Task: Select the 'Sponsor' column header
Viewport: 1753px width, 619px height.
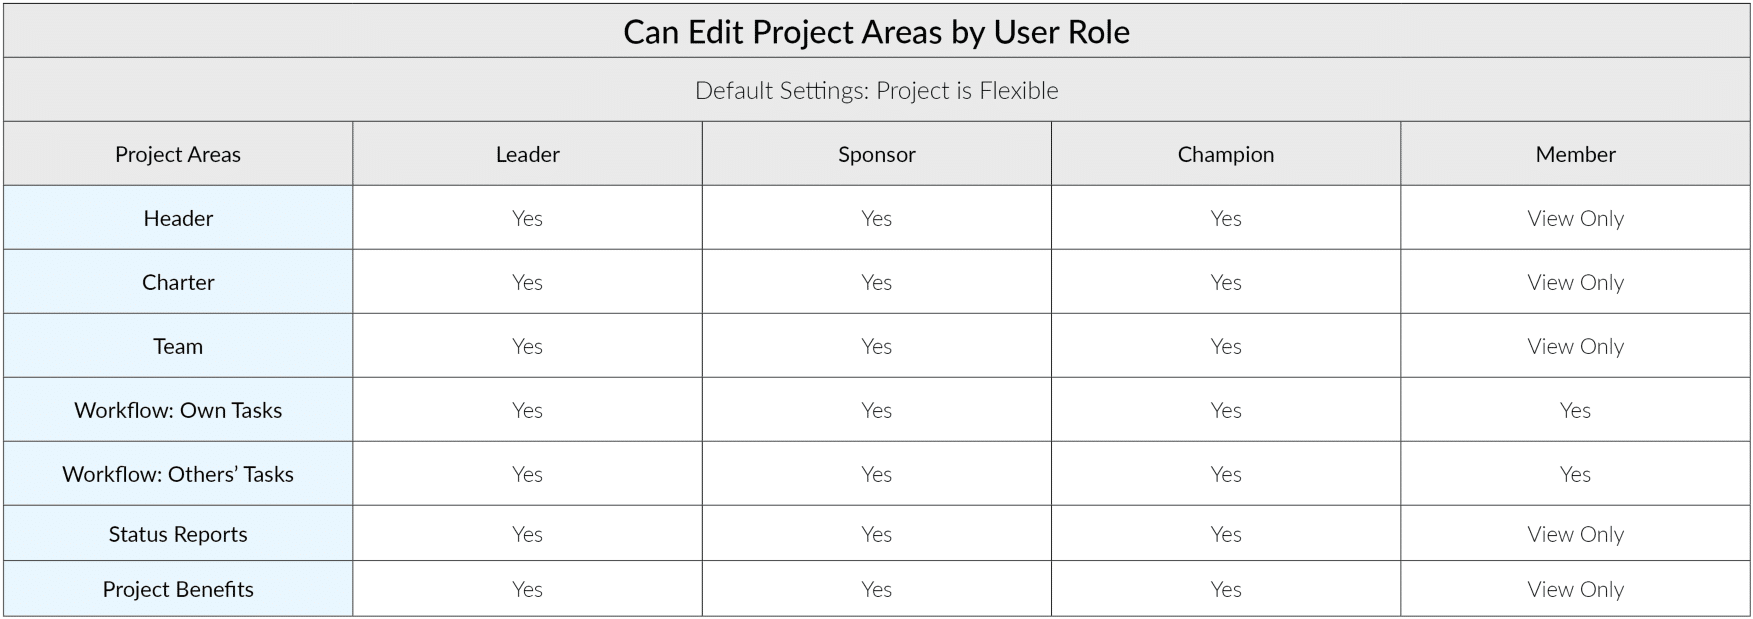Action: point(876,155)
